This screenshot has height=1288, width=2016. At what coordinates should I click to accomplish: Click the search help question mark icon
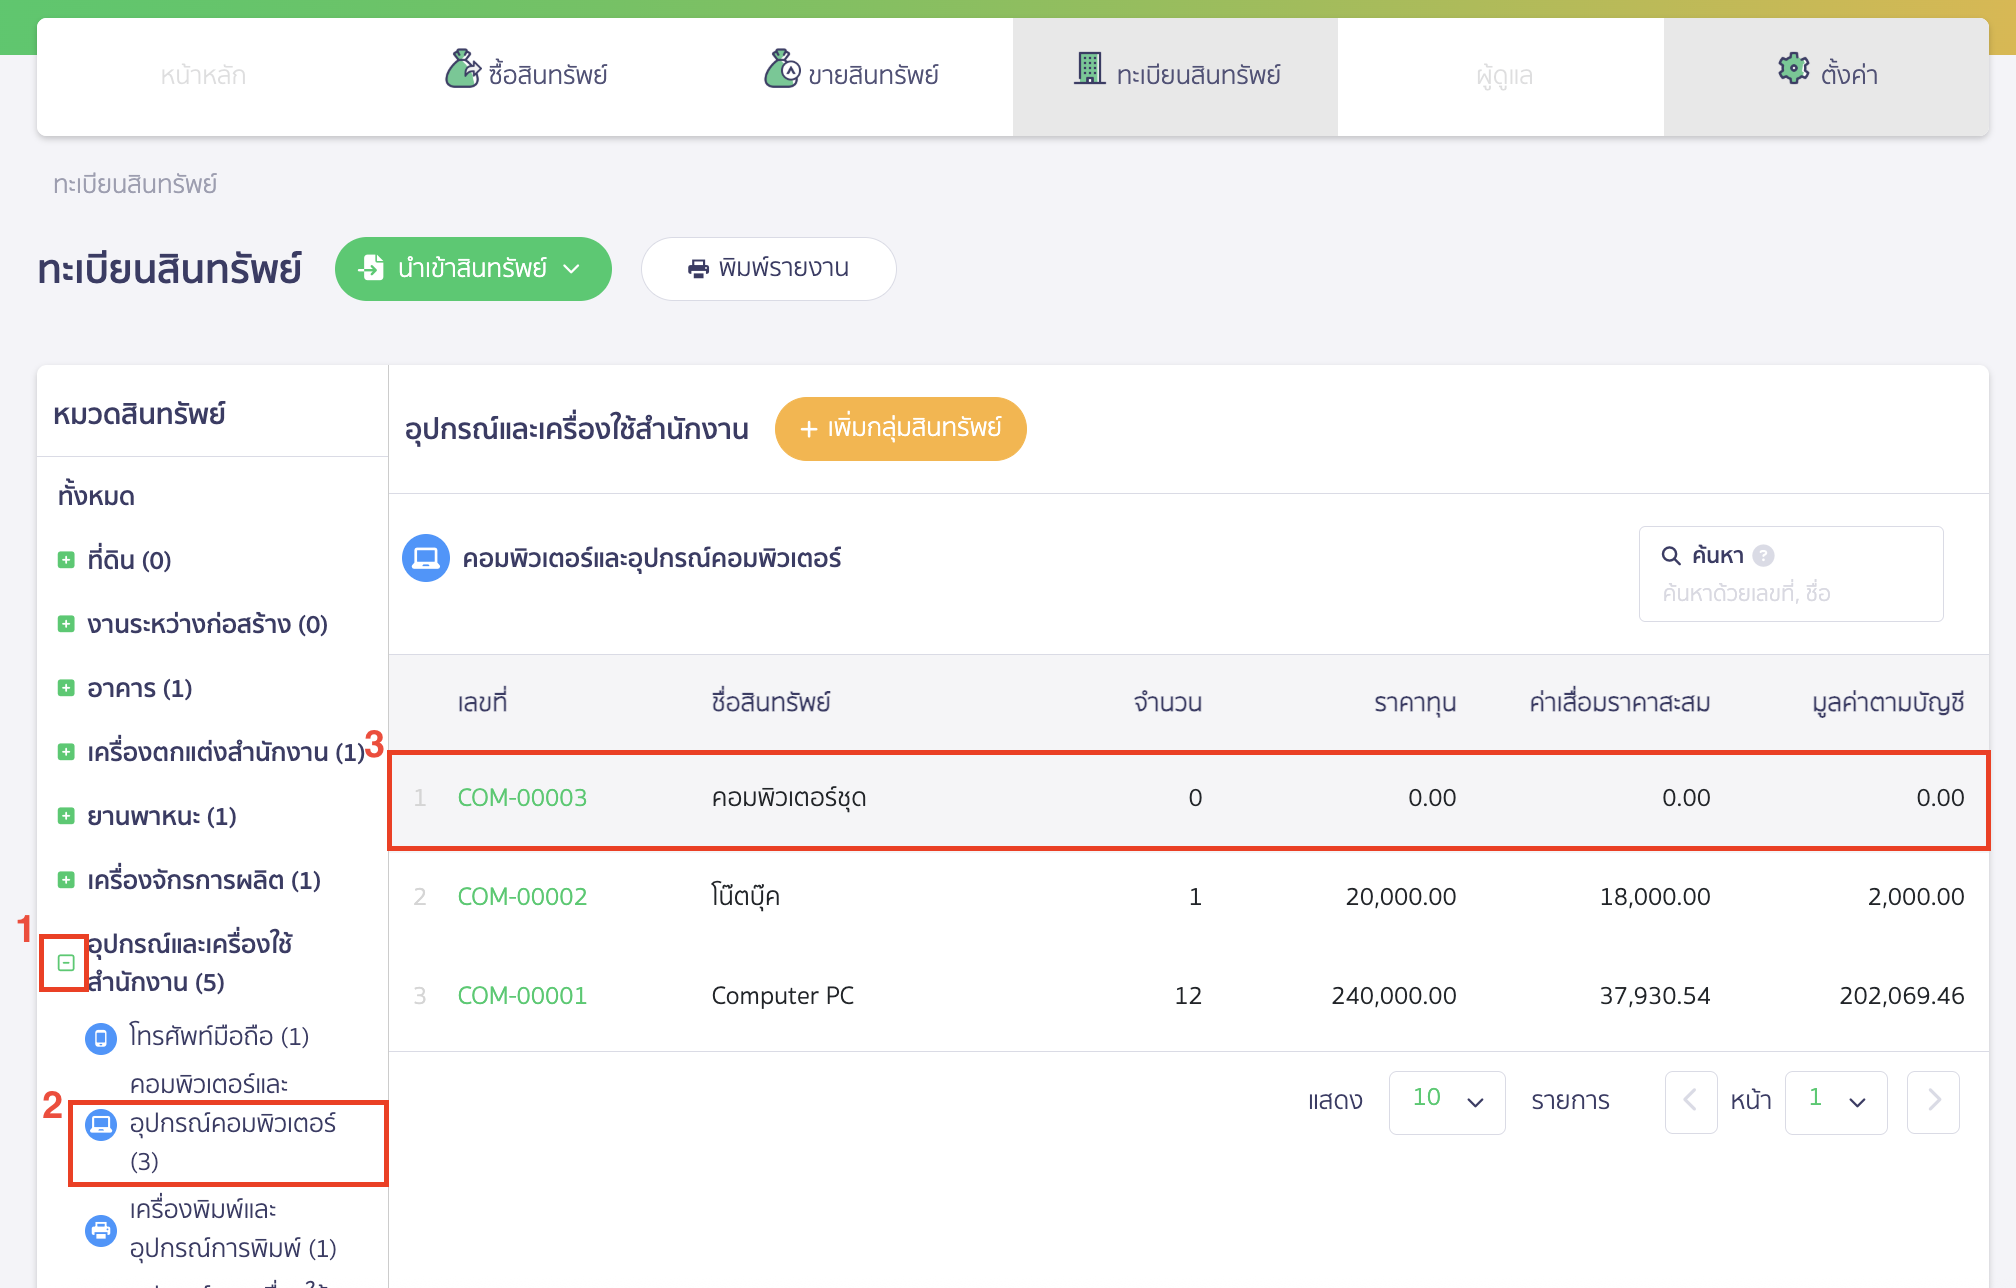pyautogui.click(x=1764, y=556)
